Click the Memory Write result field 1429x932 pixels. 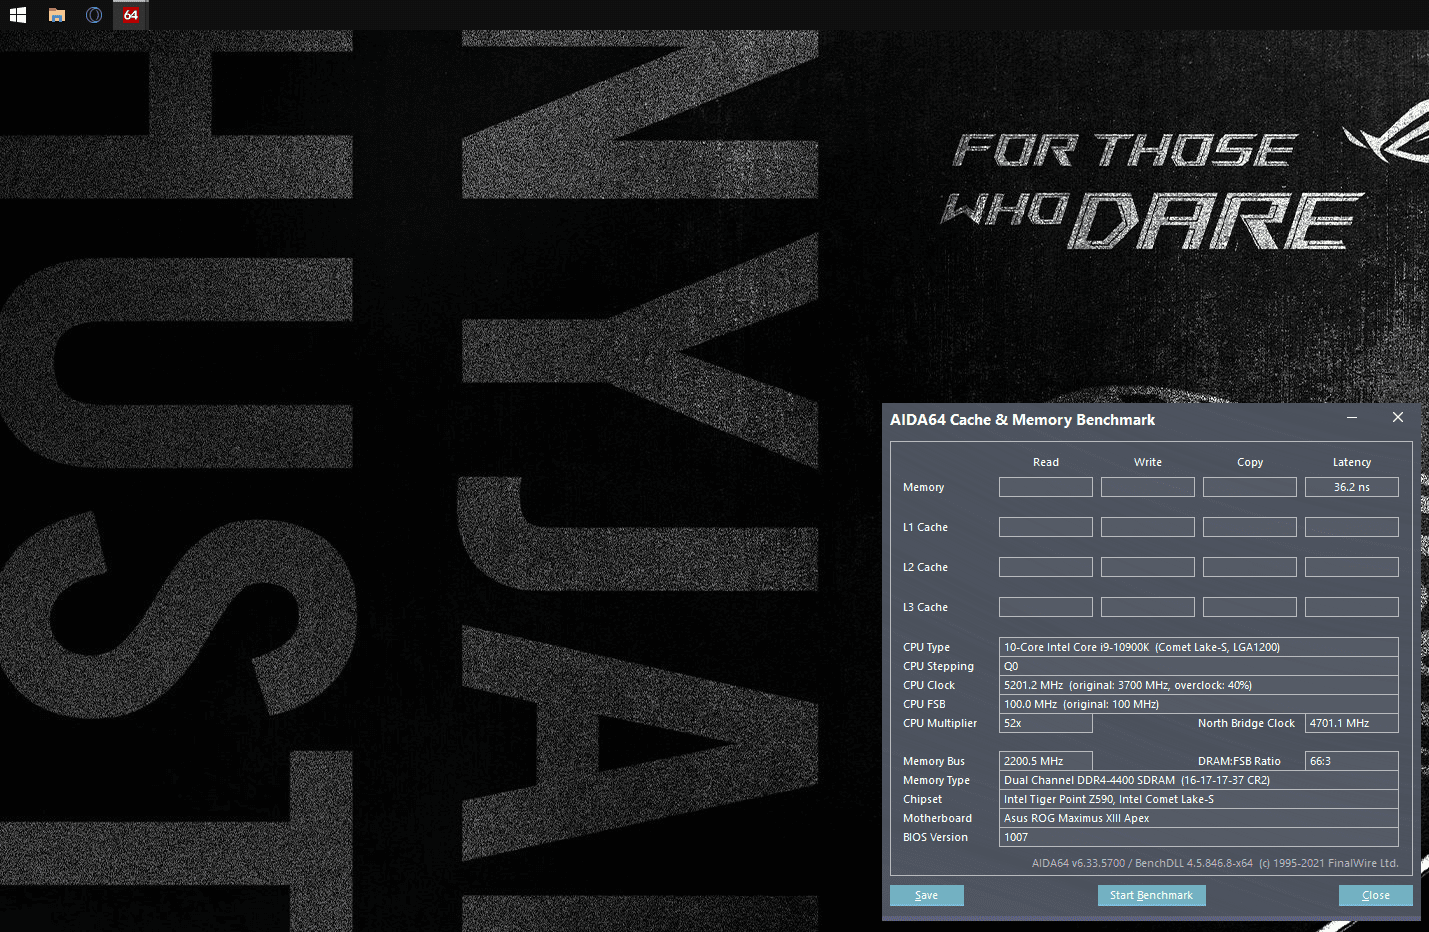click(x=1148, y=487)
